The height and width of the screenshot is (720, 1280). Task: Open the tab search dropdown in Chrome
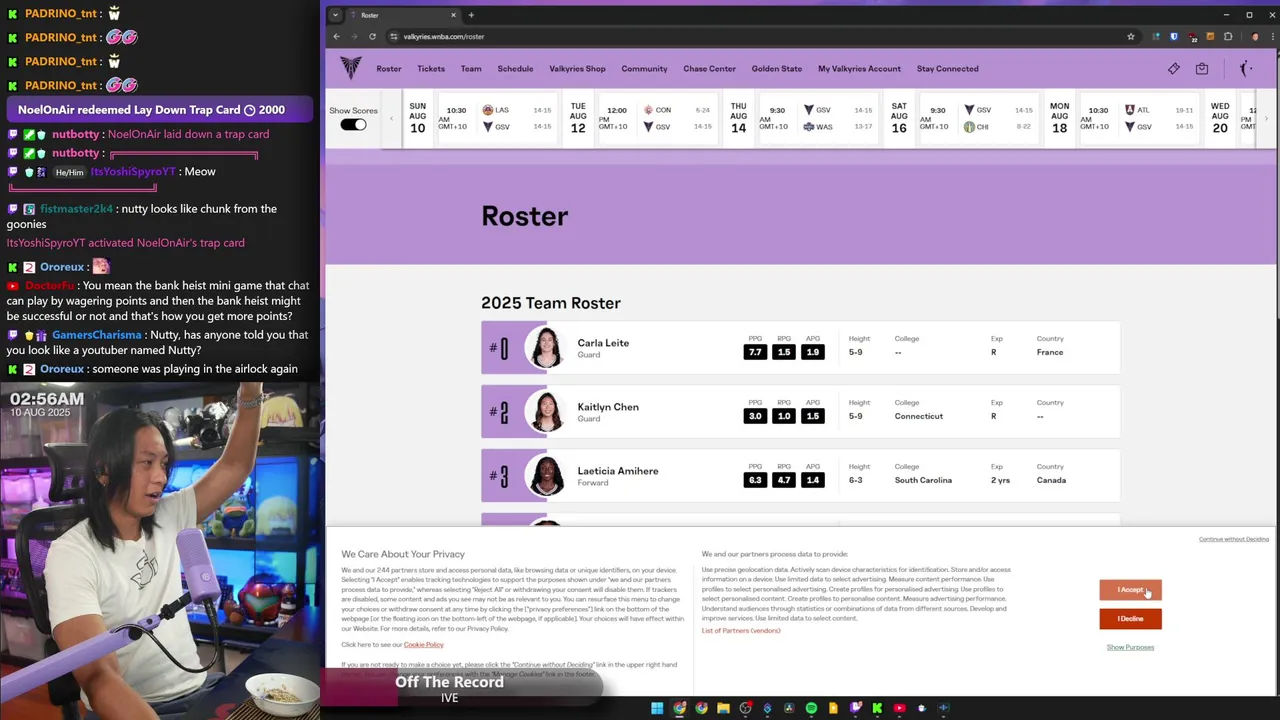click(x=335, y=15)
